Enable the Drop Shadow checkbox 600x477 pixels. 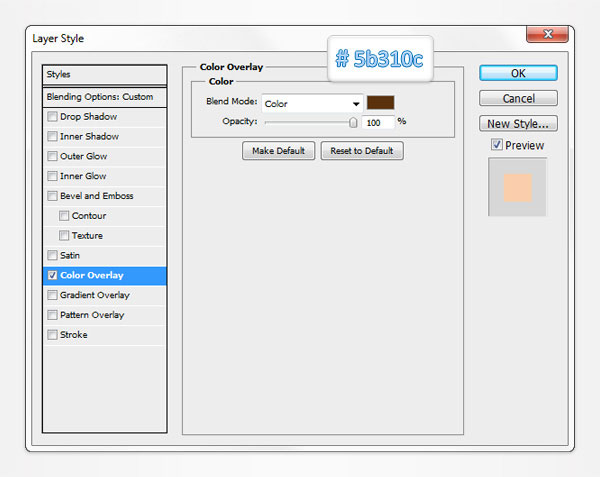click(x=52, y=116)
